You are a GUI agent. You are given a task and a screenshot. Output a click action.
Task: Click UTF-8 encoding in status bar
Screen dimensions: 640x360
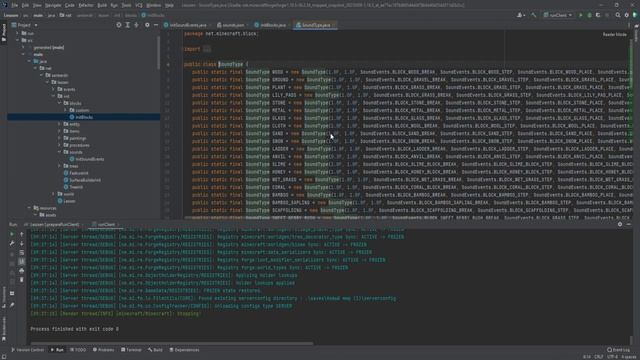point(613,357)
